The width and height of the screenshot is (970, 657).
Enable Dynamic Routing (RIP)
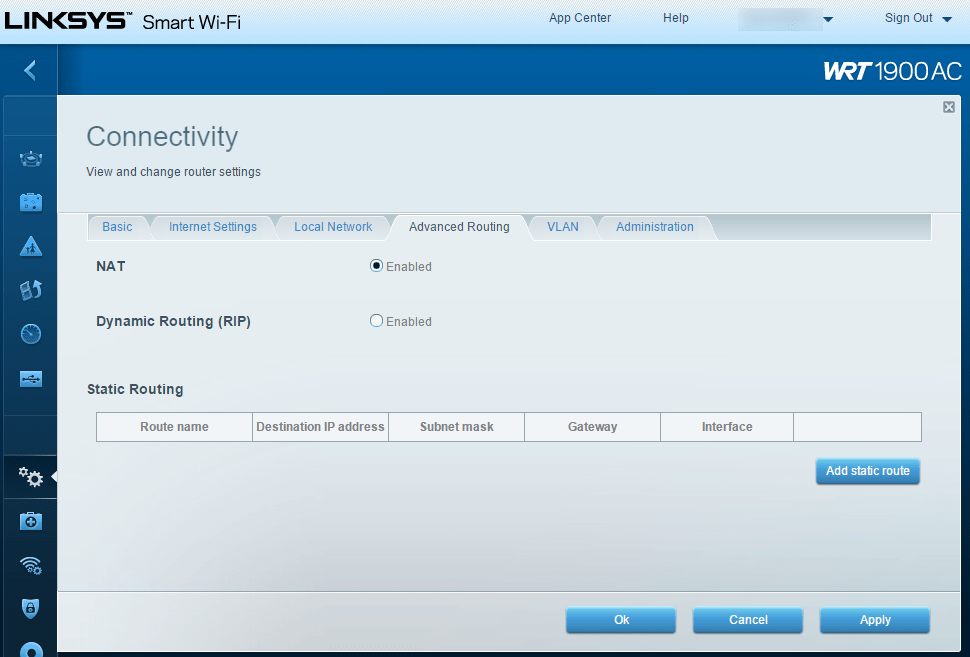(x=375, y=320)
